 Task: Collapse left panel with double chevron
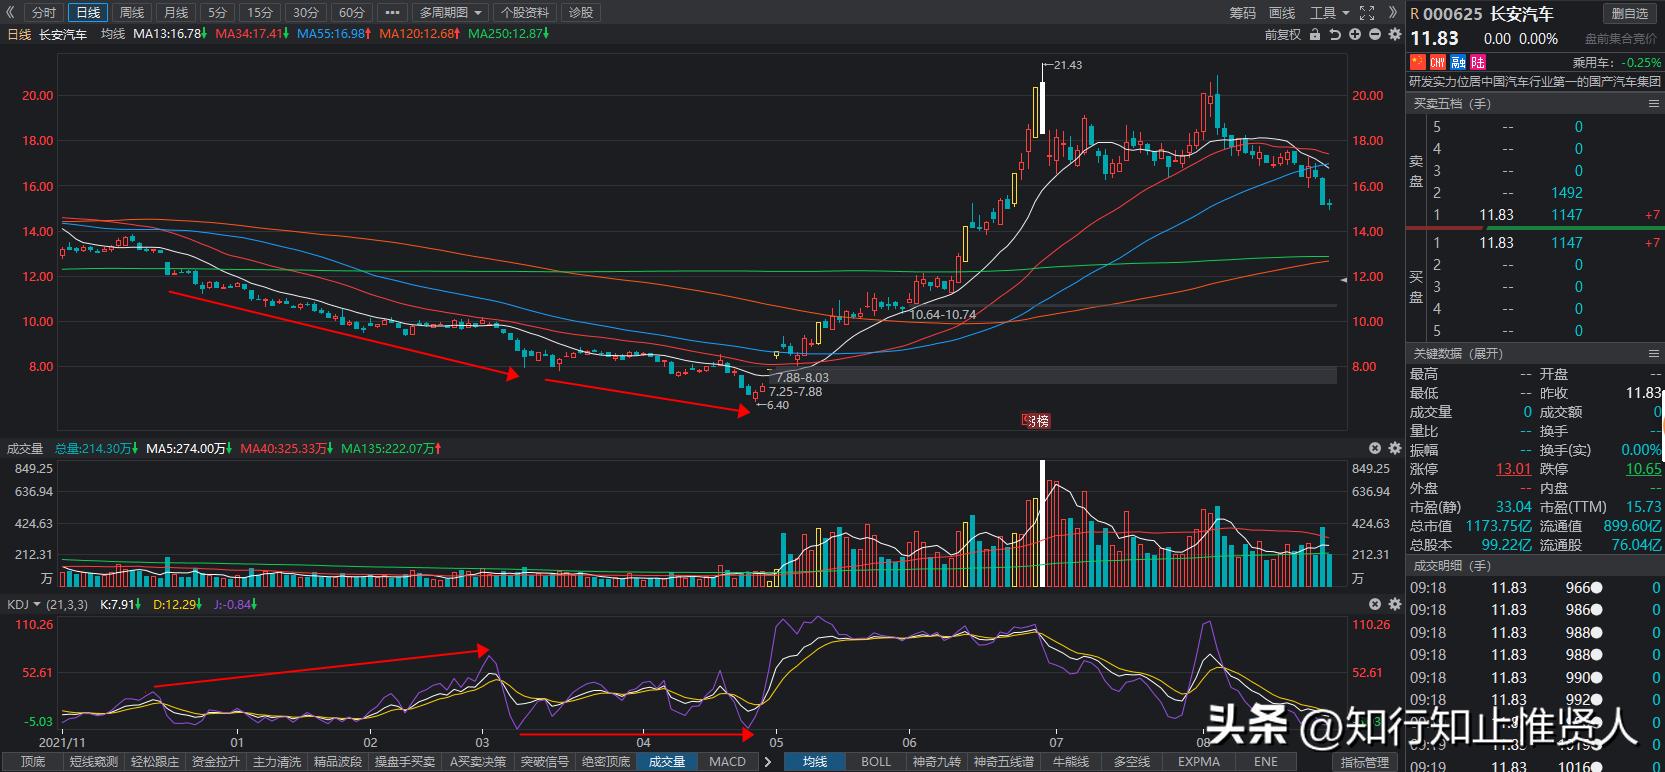tap(10, 13)
